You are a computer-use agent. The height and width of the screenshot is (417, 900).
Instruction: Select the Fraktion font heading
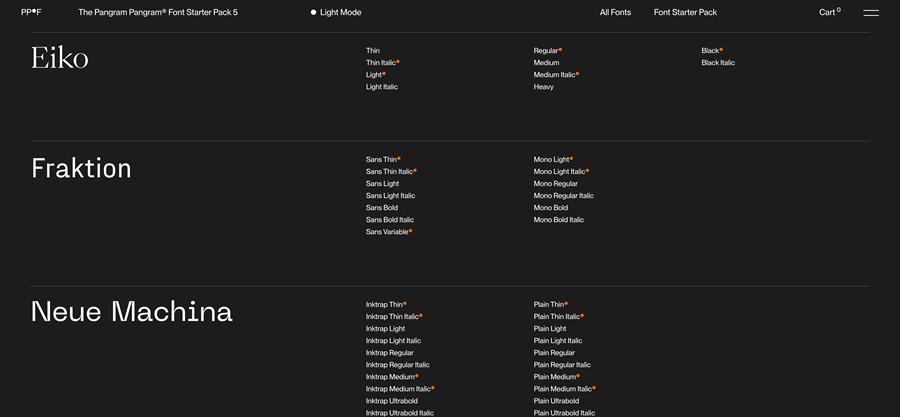81,168
